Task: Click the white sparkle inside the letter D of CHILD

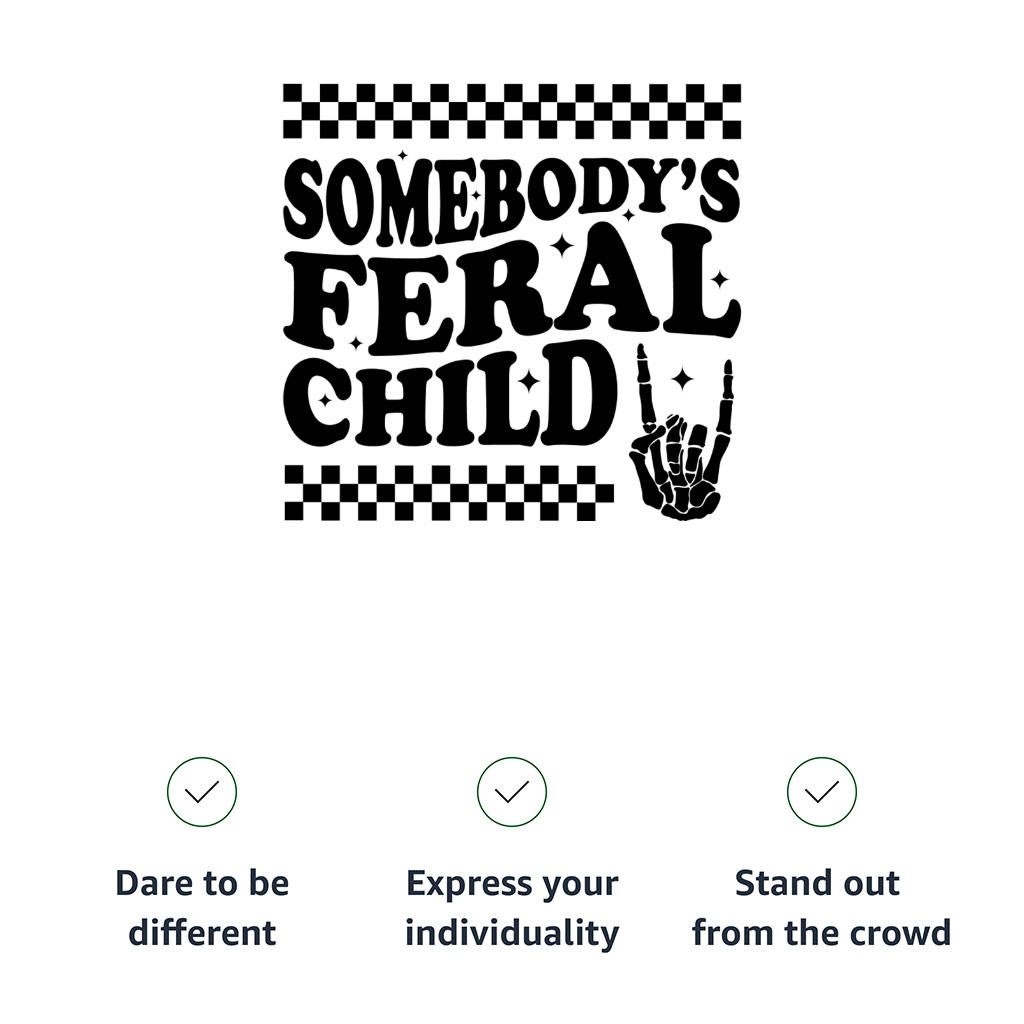Action: click(530, 381)
